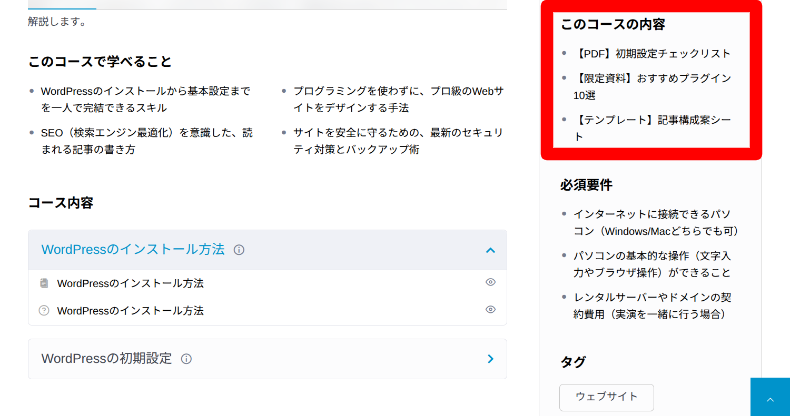Click 【PDF】初期設定チェックリスト item

point(651,54)
